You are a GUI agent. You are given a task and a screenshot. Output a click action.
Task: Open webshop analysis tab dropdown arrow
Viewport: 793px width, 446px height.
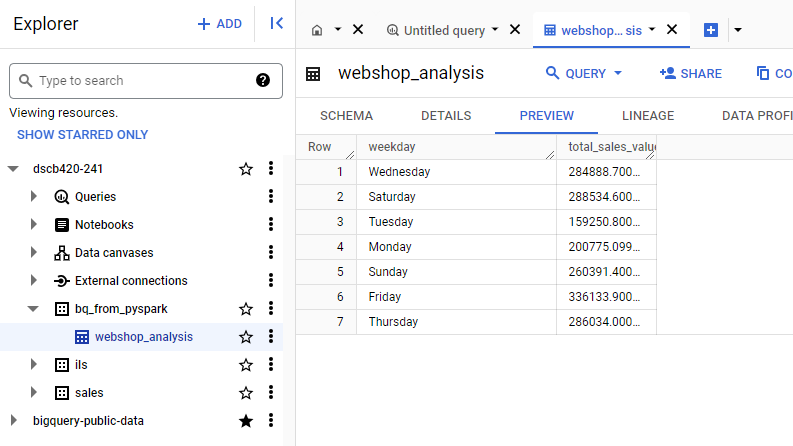652,30
